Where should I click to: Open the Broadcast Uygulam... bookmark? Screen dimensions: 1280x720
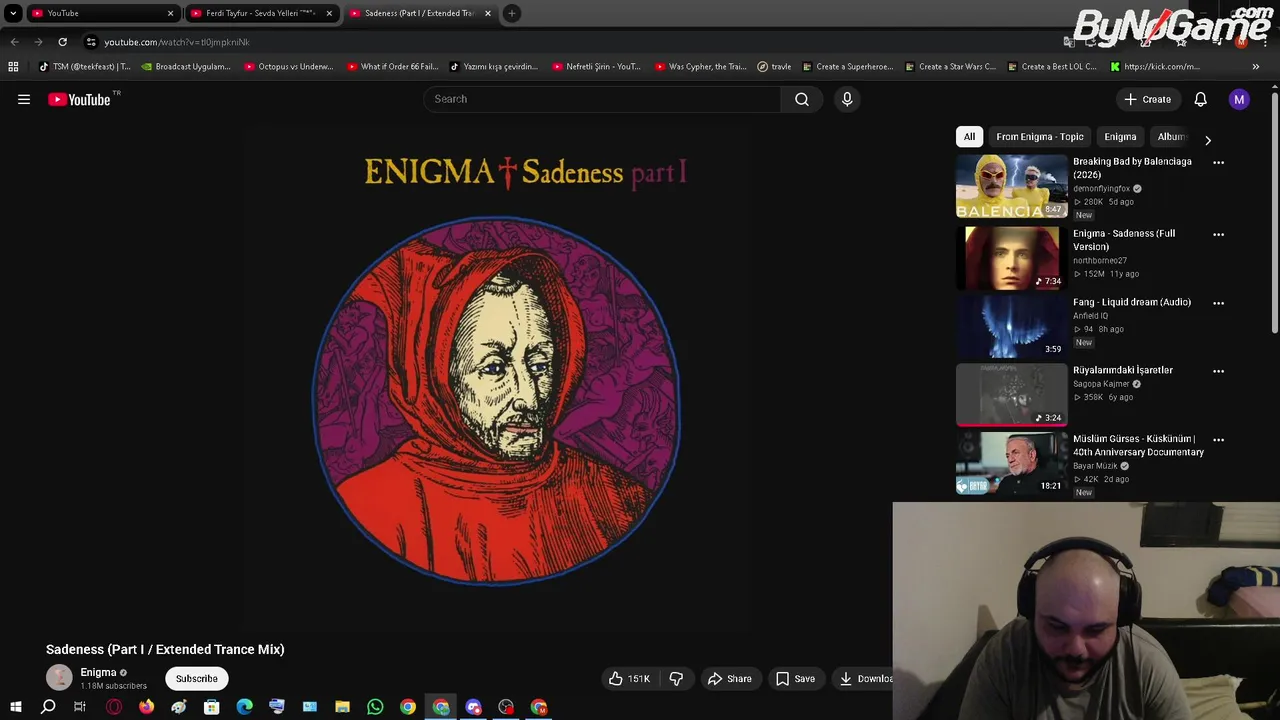(186, 67)
